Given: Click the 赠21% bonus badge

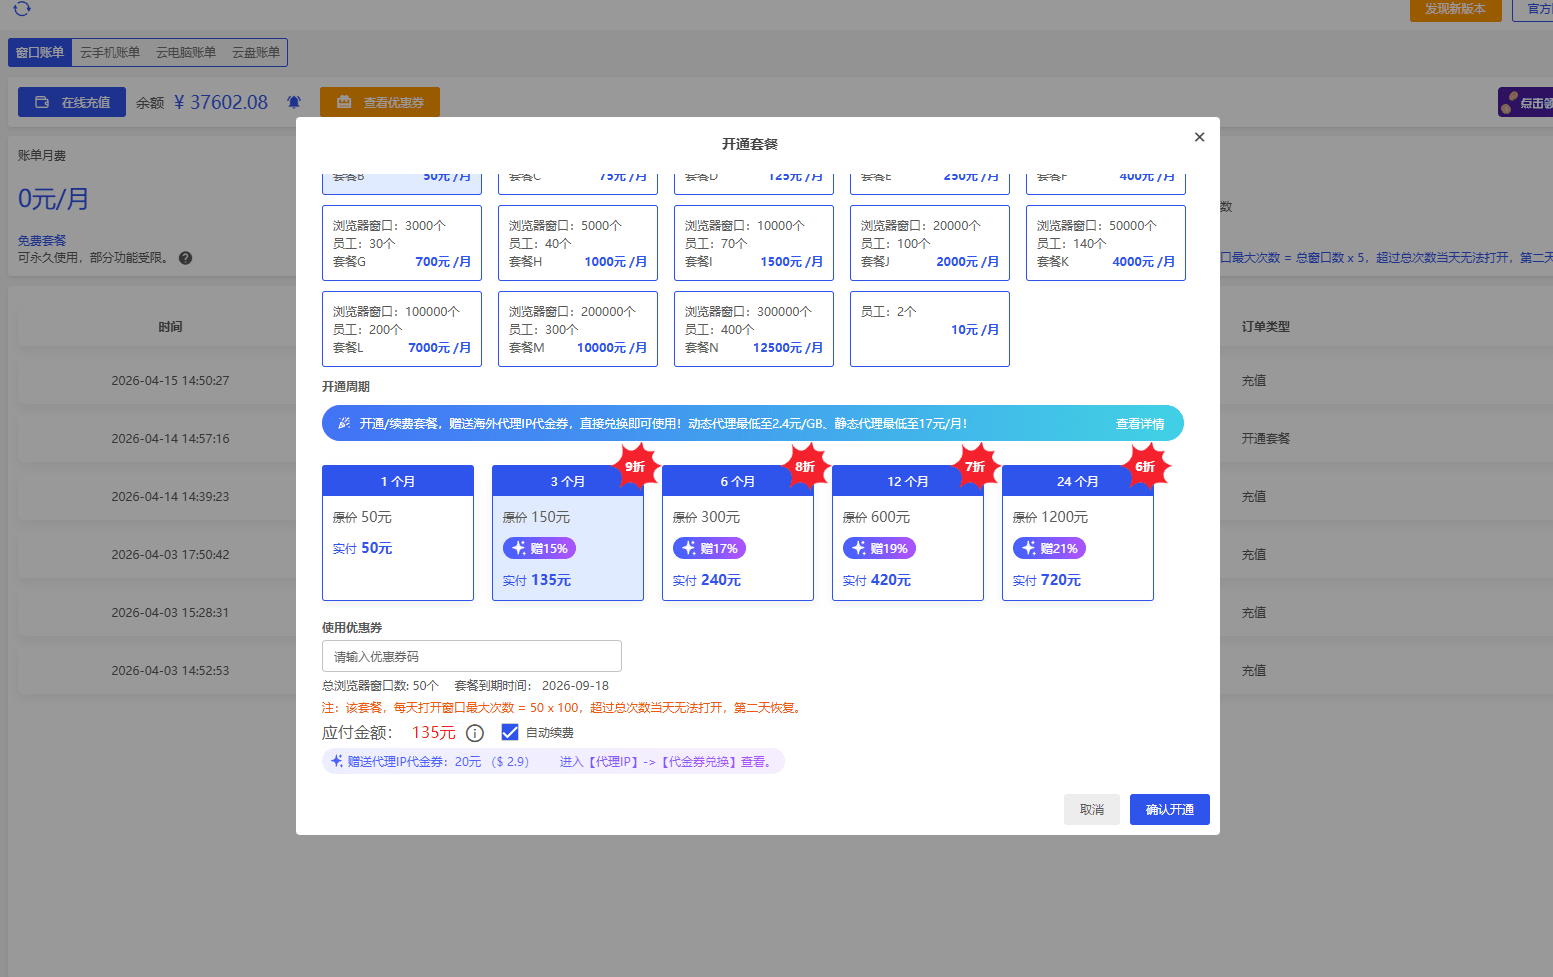Looking at the screenshot, I should (1049, 548).
